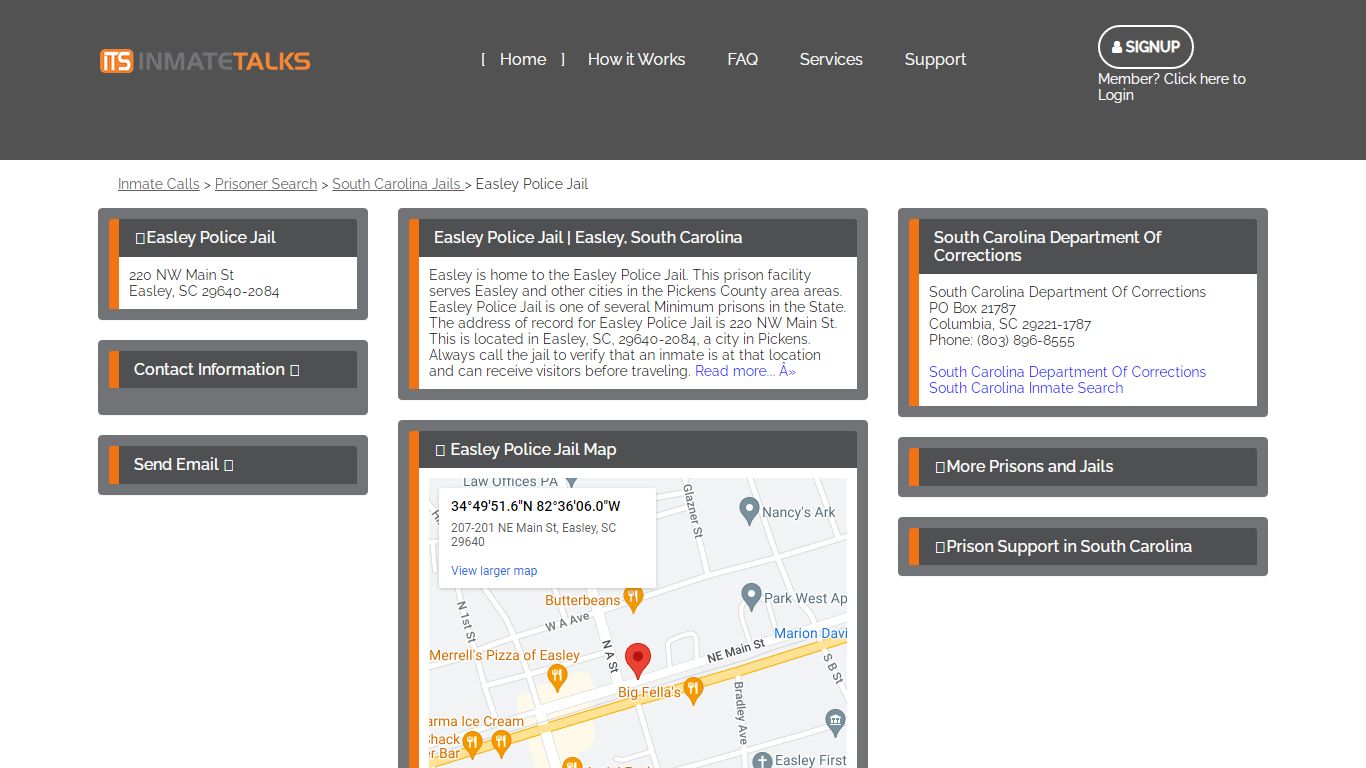
Task: Click the Easley Police Jail sidebar header
Action: 233,238
